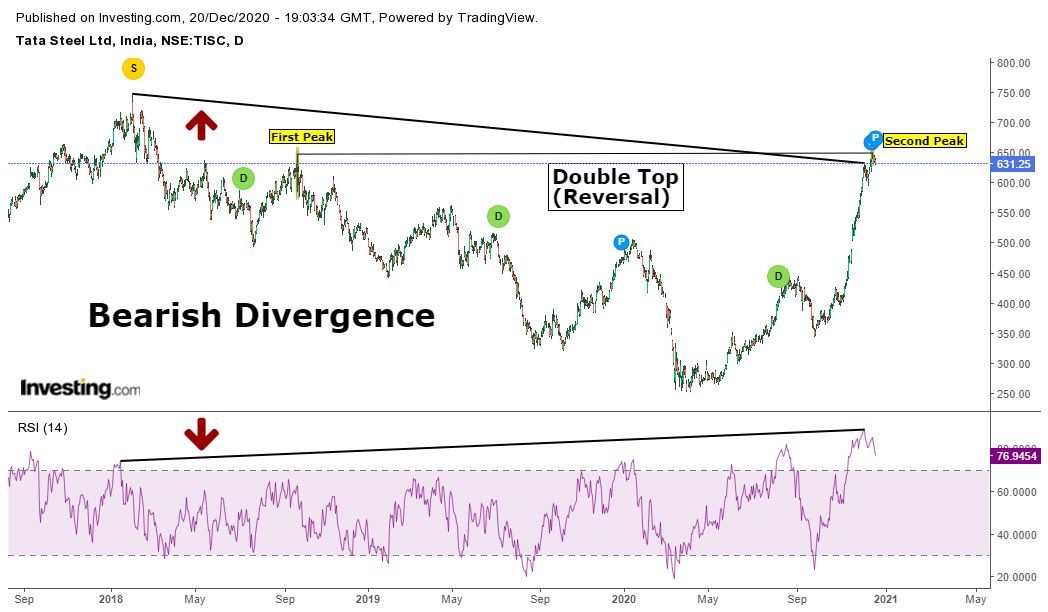Click the 550.00 price axis label
The image size is (1048, 612).
coord(1013,214)
